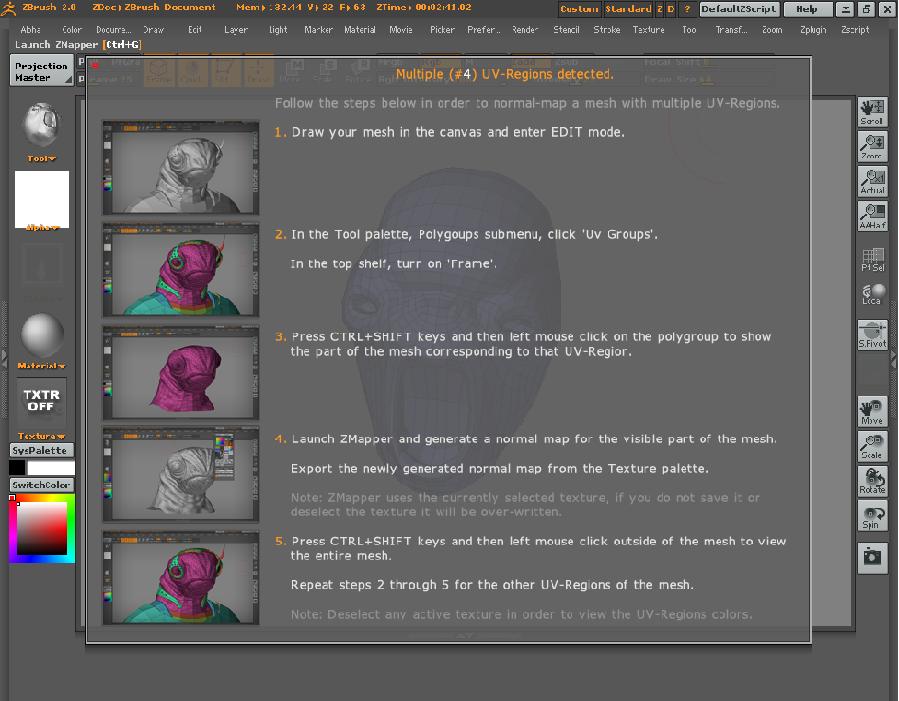Open the Edit menu
Image resolution: width=899 pixels, height=701 pixels.
(x=195, y=30)
